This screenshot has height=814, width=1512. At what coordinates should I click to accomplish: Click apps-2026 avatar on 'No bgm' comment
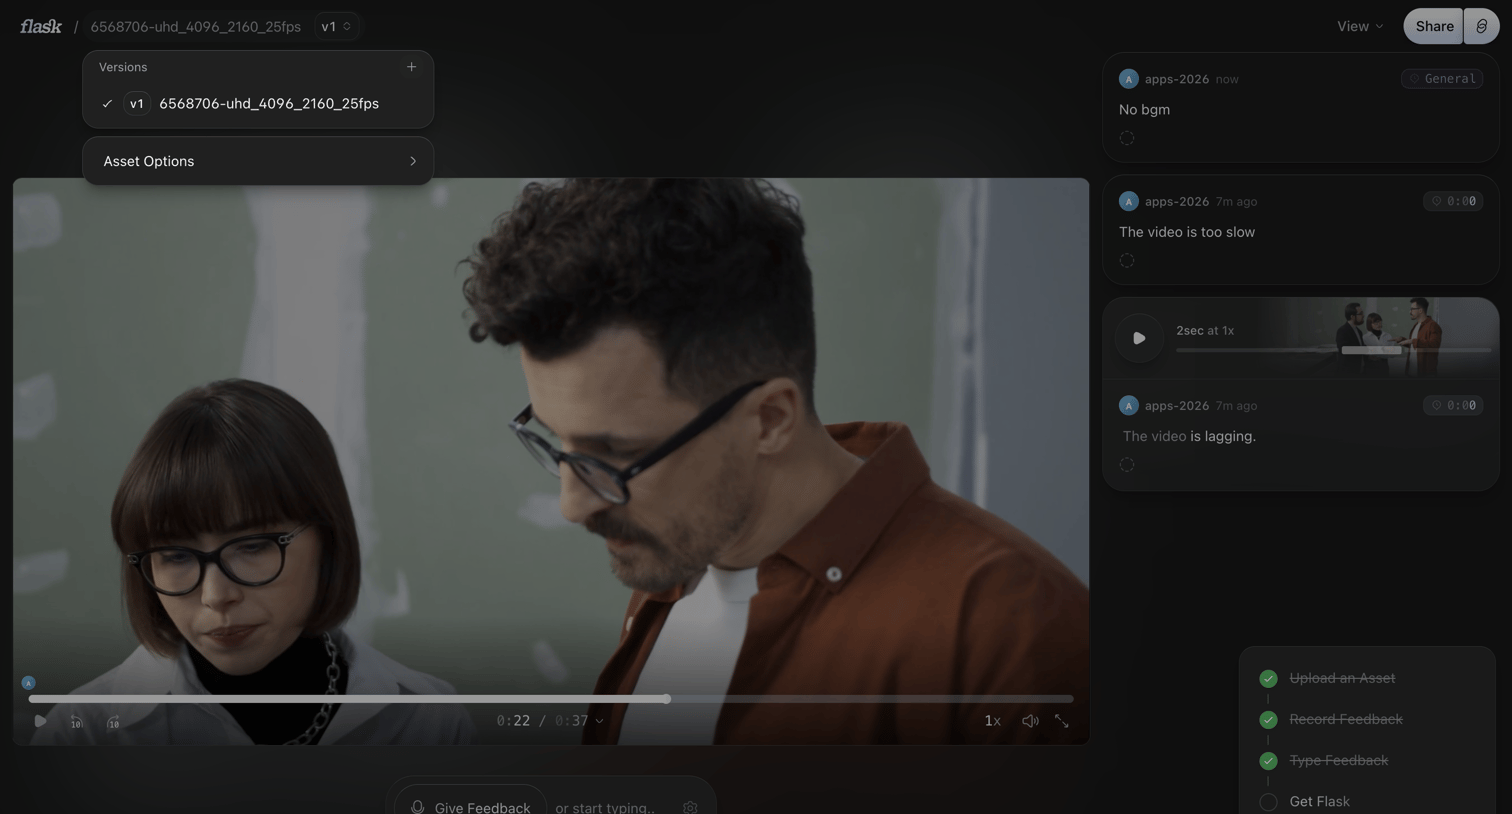tap(1128, 79)
